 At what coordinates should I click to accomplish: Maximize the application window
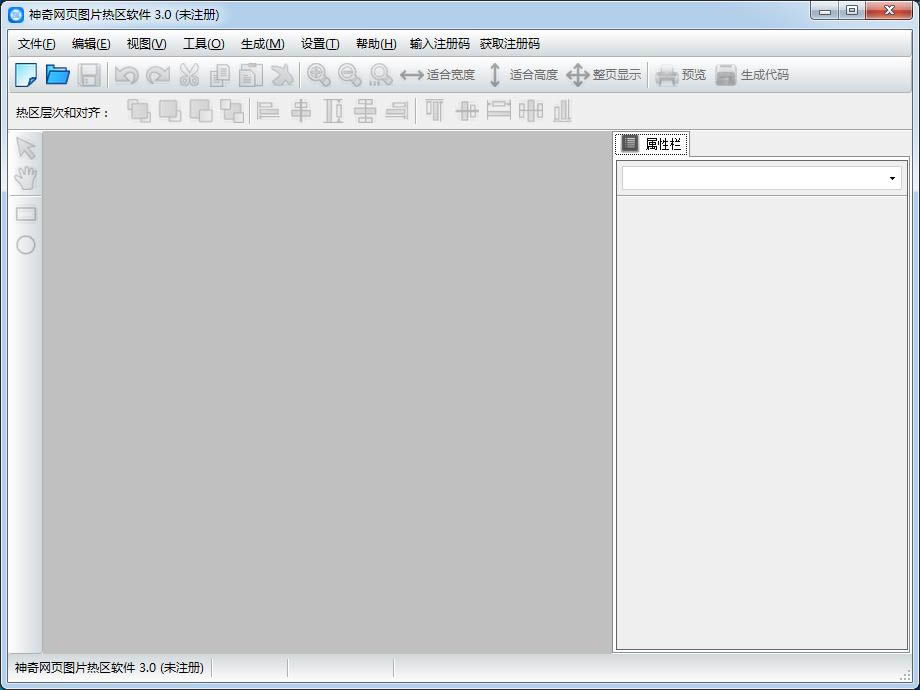click(852, 11)
